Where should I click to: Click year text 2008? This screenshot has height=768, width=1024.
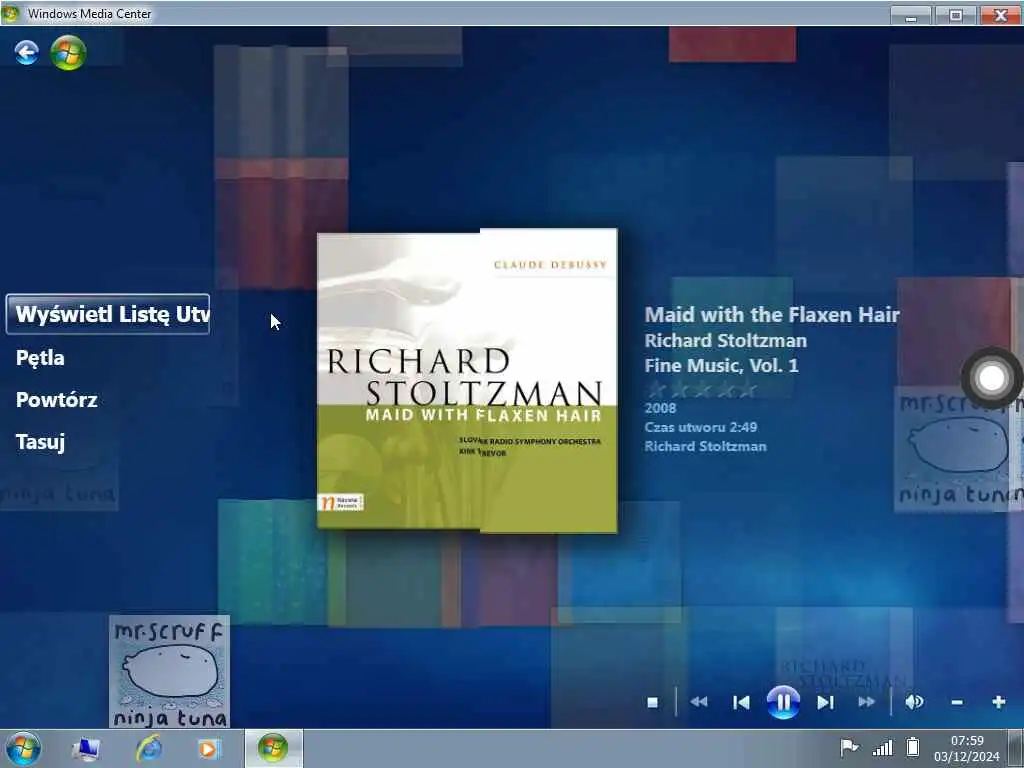click(x=660, y=408)
